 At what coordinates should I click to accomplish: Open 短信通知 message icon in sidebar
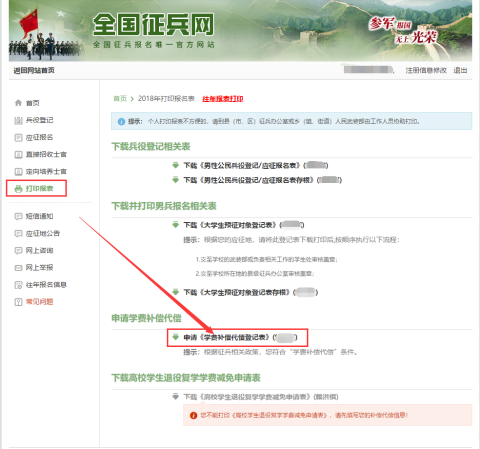coord(18,216)
